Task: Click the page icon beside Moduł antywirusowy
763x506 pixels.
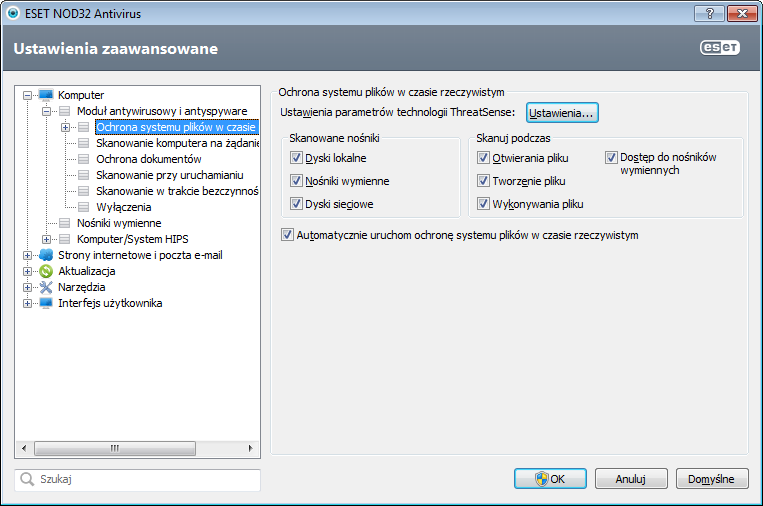Action: (65, 111)
